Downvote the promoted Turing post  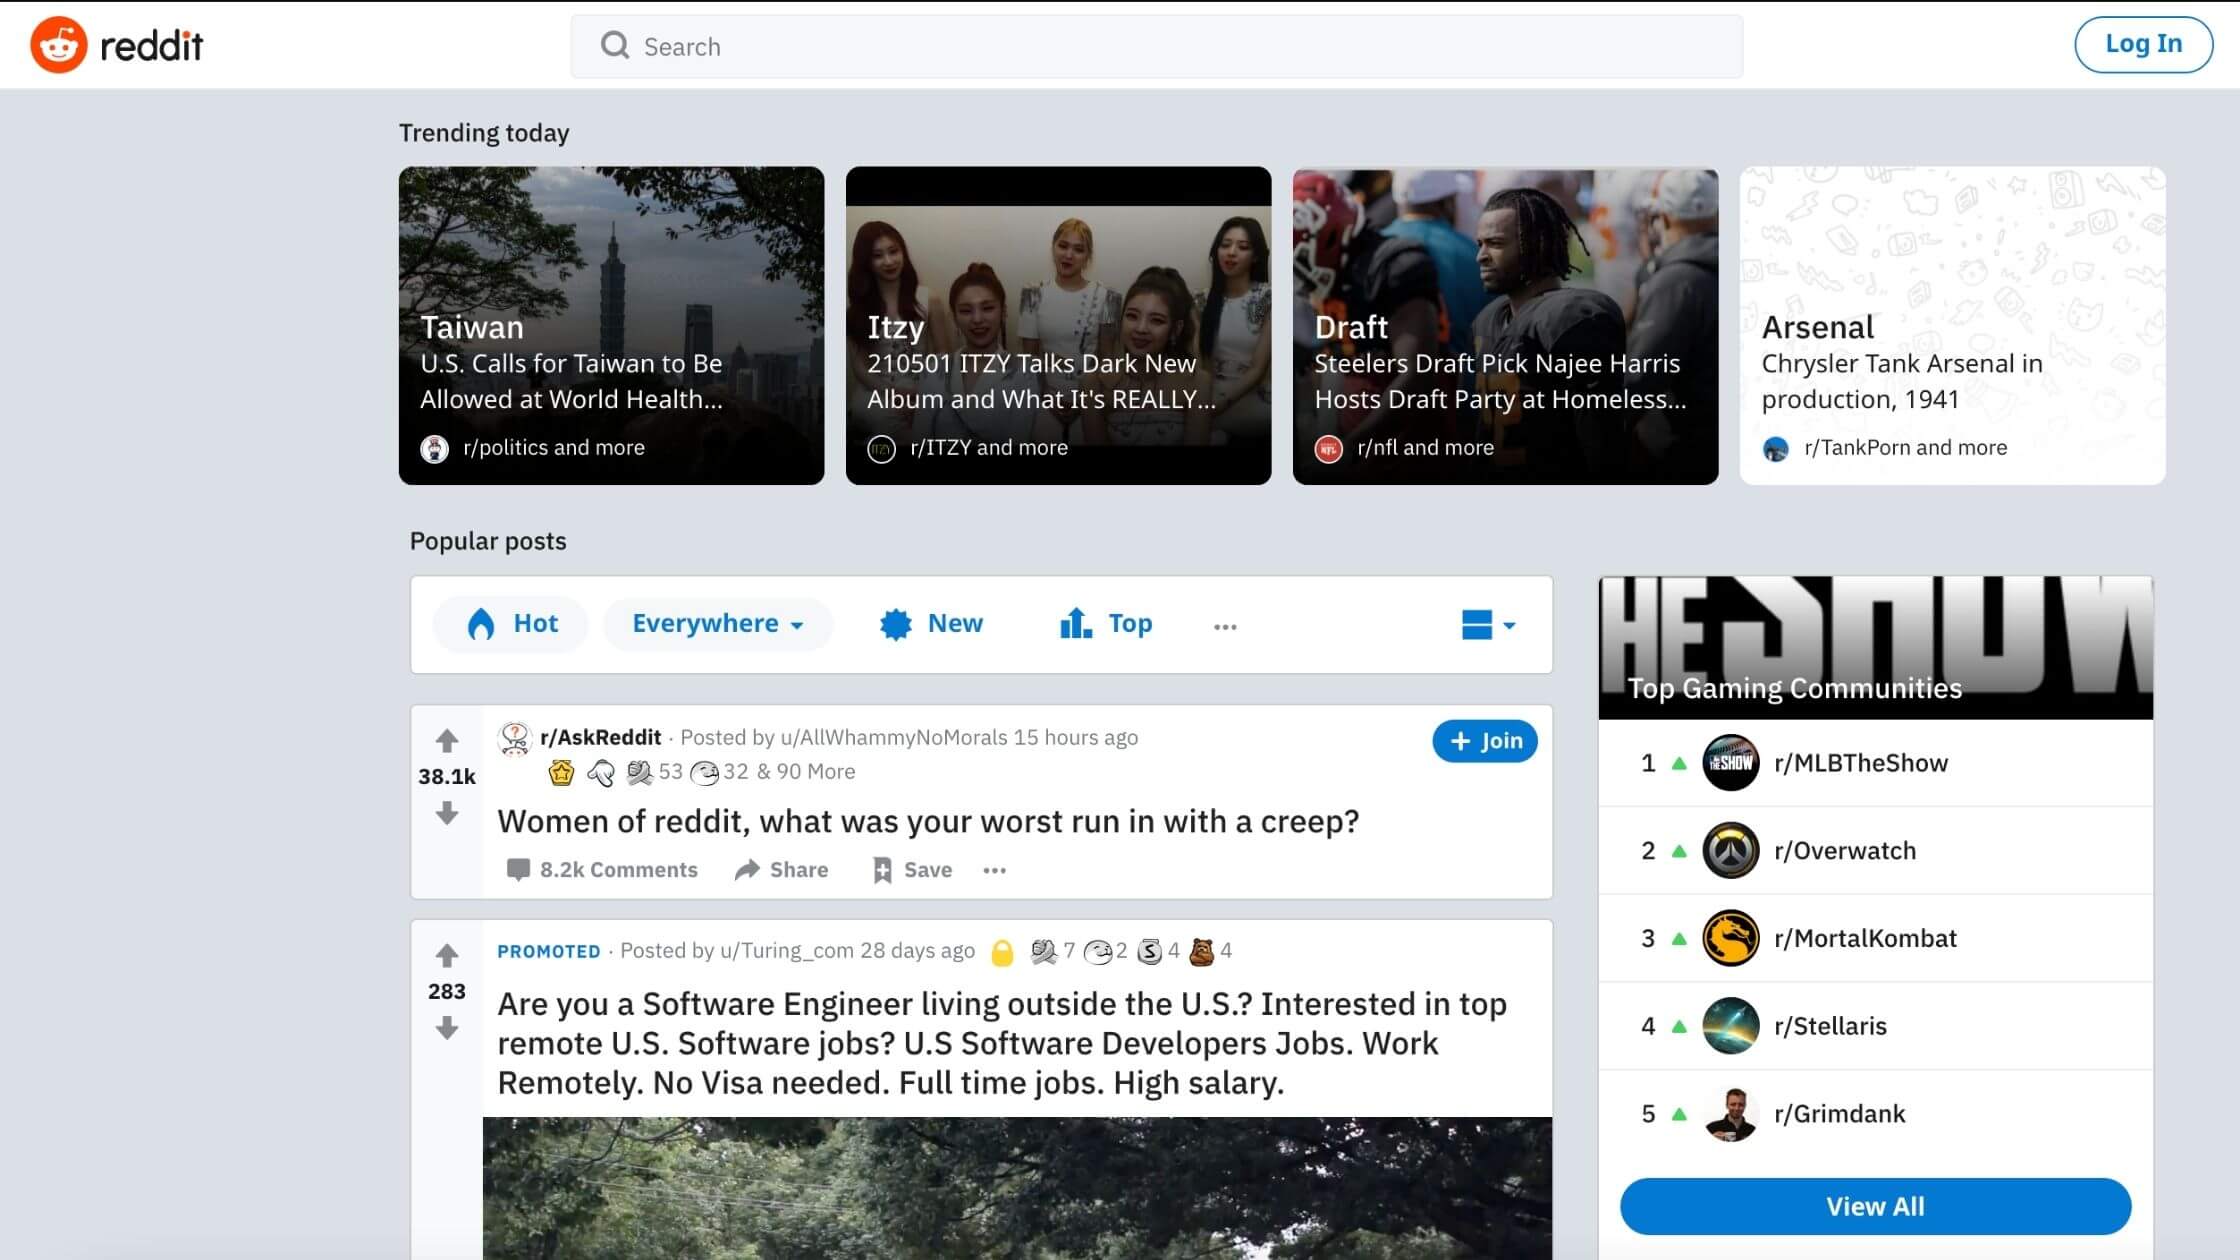point(447,1027)
